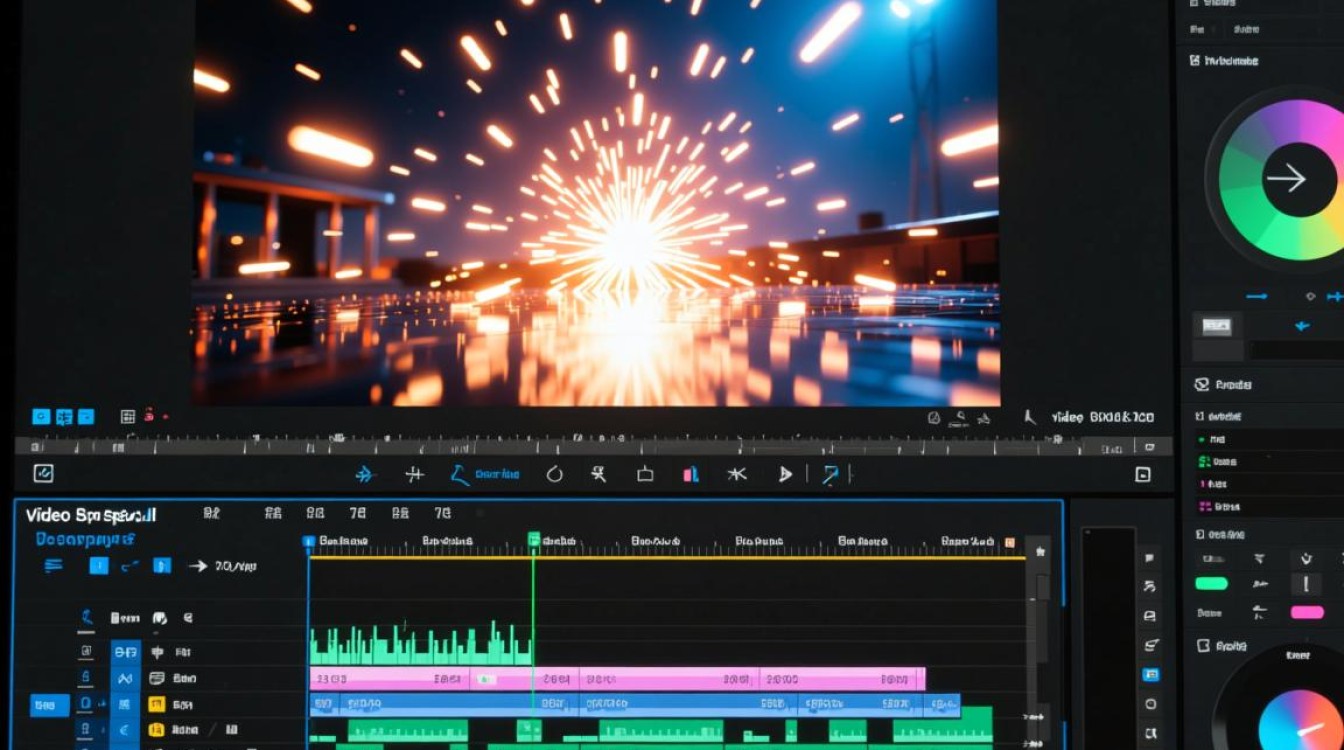The width and height of the screenshot is (1344, 750).
Task: Click the blue left arrow below the color wheel
Action: click(x=1302, y=326)
